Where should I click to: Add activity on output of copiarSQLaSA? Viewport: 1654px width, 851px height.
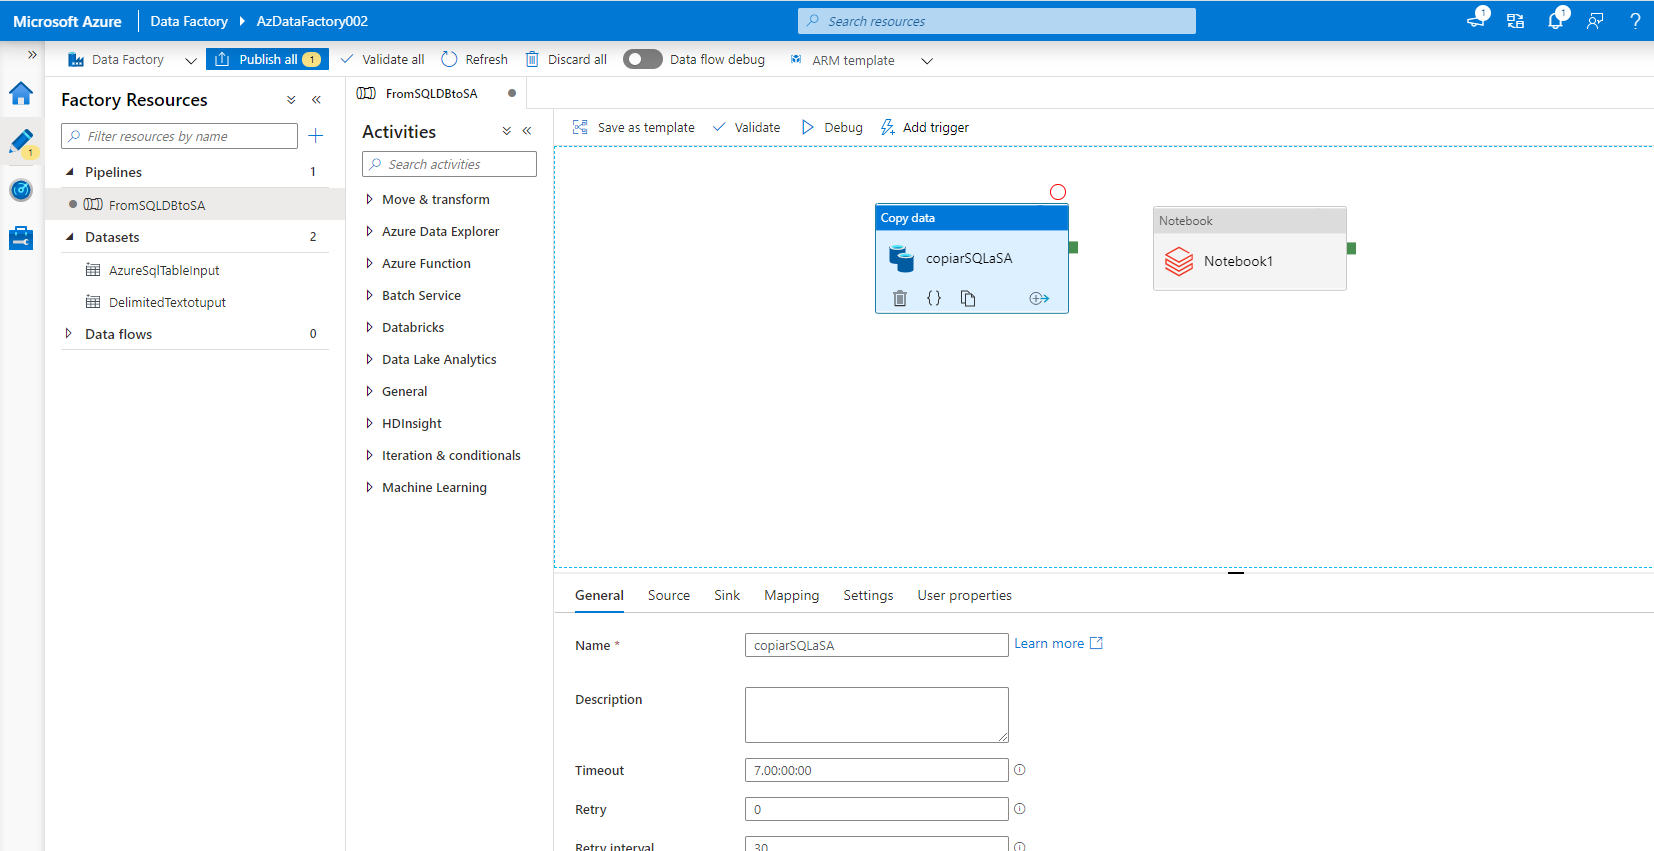(x=1039, y=298)
